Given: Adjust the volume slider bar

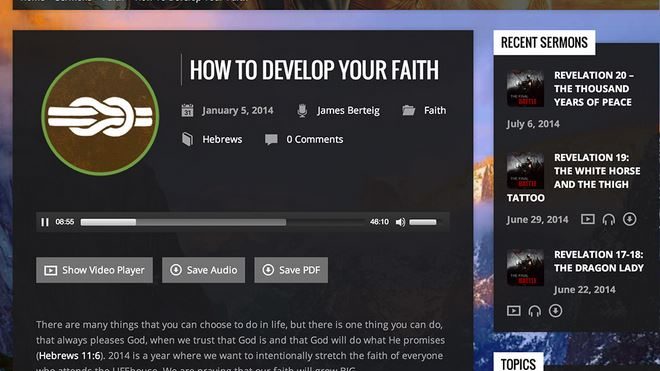Looking at the screenshot, I should point(423,222).
